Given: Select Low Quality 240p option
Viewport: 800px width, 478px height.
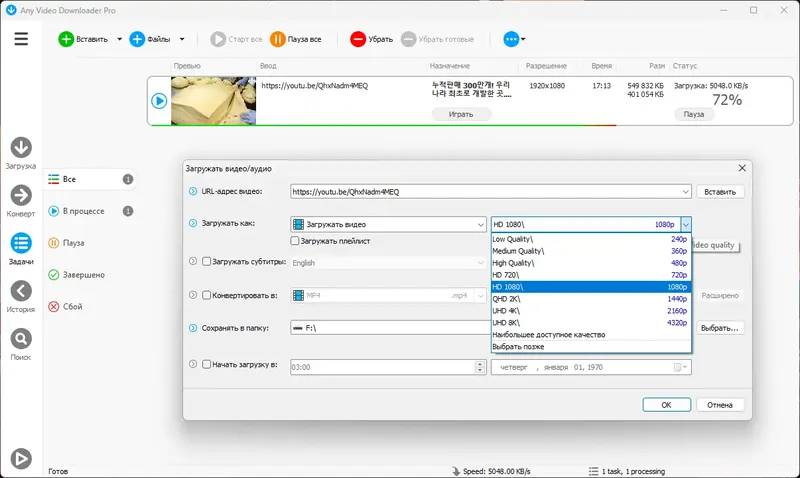Looking at the screenshot, I should tap(590, 239).
